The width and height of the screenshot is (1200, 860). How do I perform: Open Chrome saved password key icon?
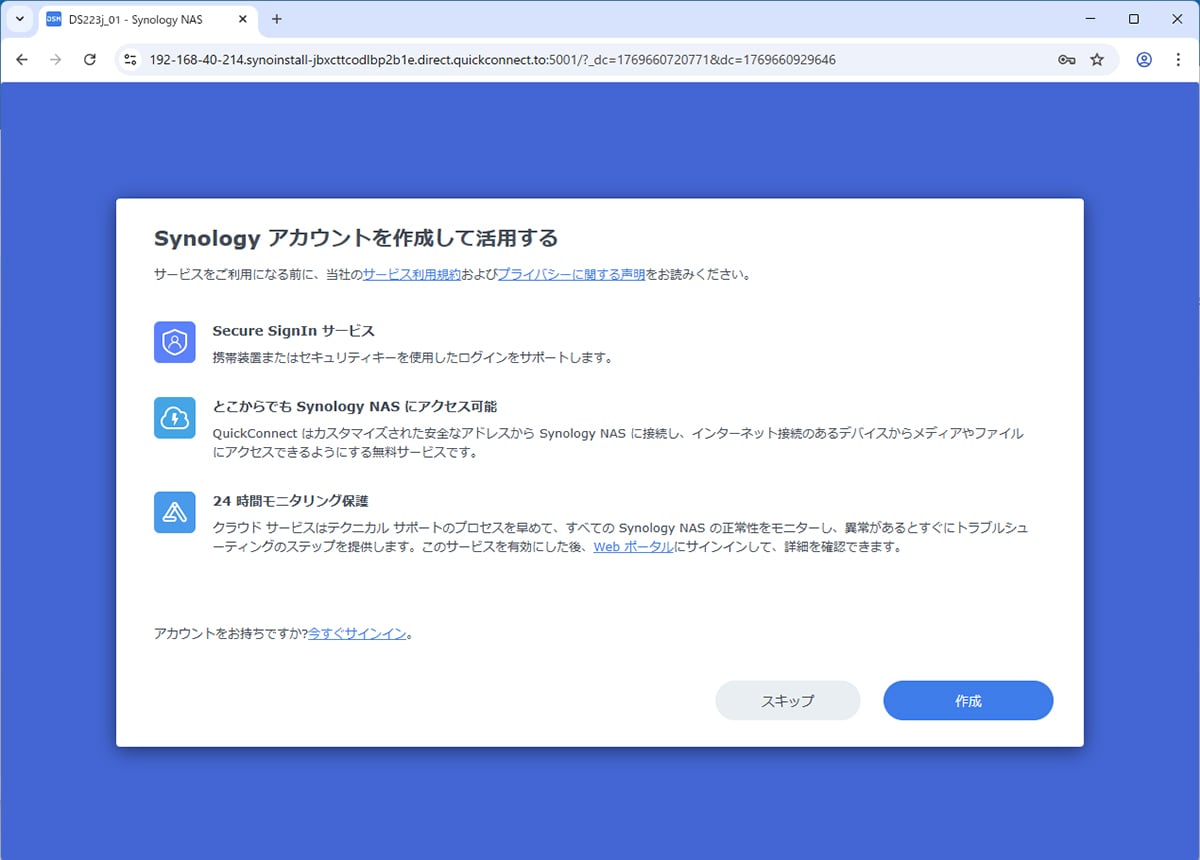click(x=1066, y=60)
